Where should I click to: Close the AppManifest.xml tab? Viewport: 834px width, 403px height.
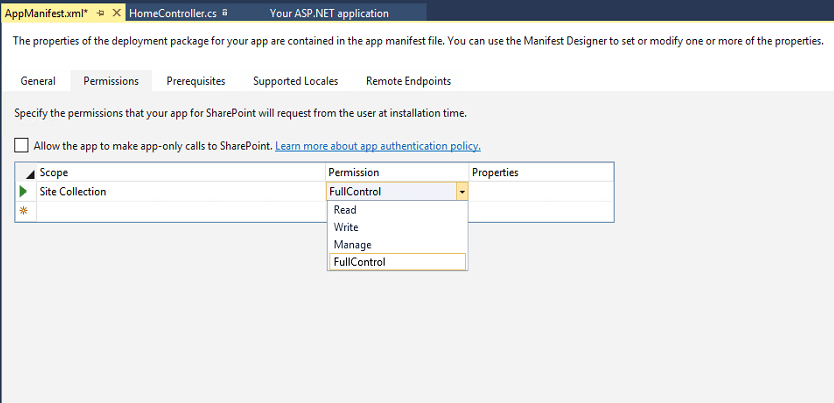click(x=116, y=13)
